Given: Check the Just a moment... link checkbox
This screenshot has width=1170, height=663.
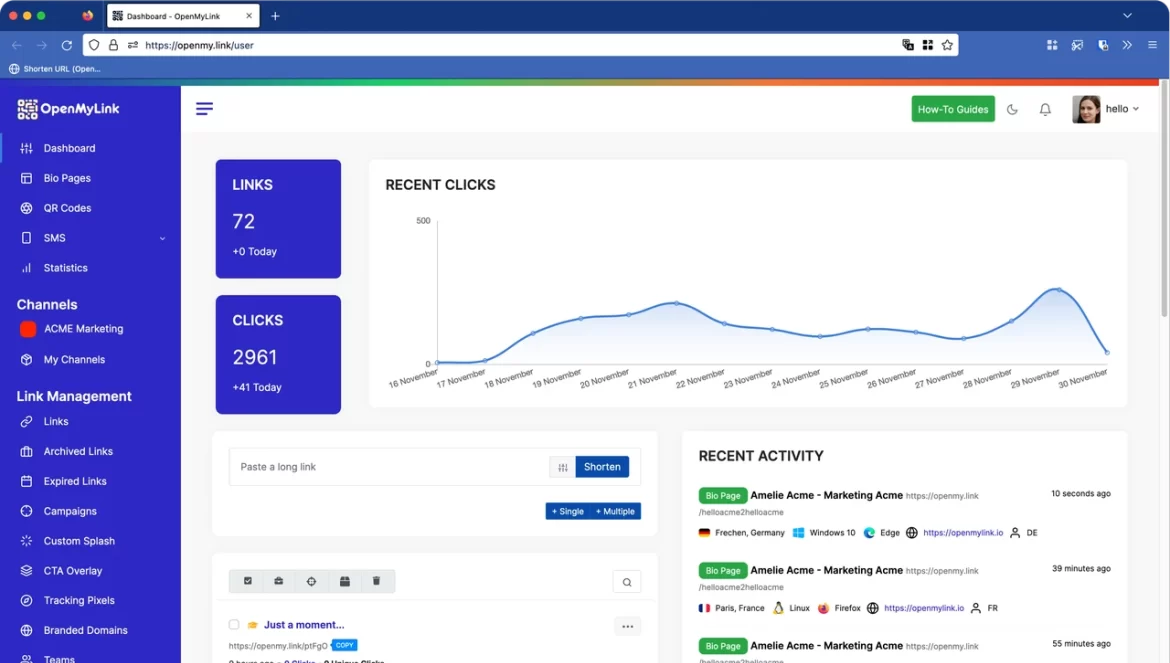Looking at the screenshot, I should 234,624.
